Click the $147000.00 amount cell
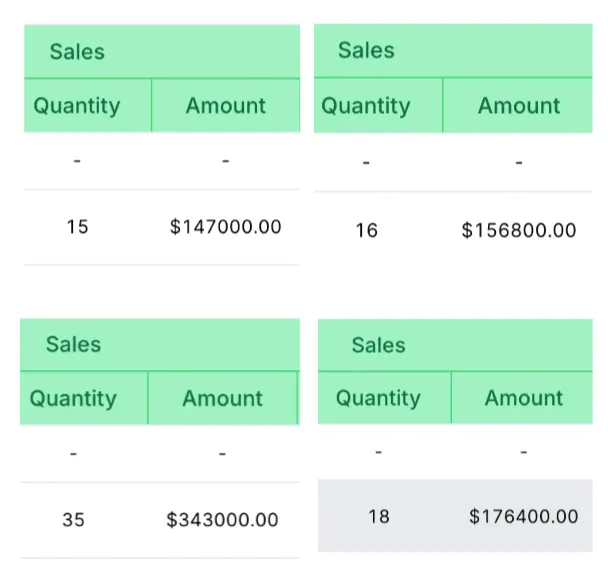The height and width of the screenshot is (588, 608). [225, 227]
